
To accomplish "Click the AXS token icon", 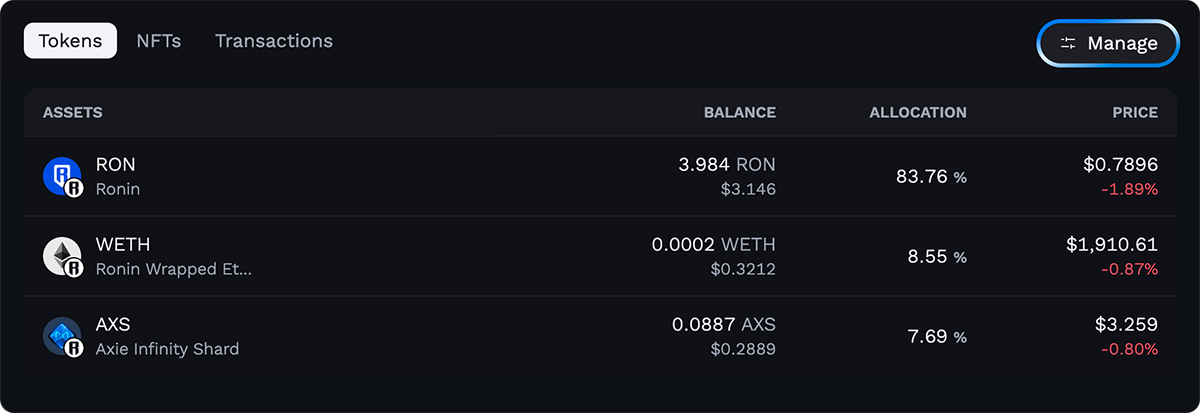I will 61,336.
